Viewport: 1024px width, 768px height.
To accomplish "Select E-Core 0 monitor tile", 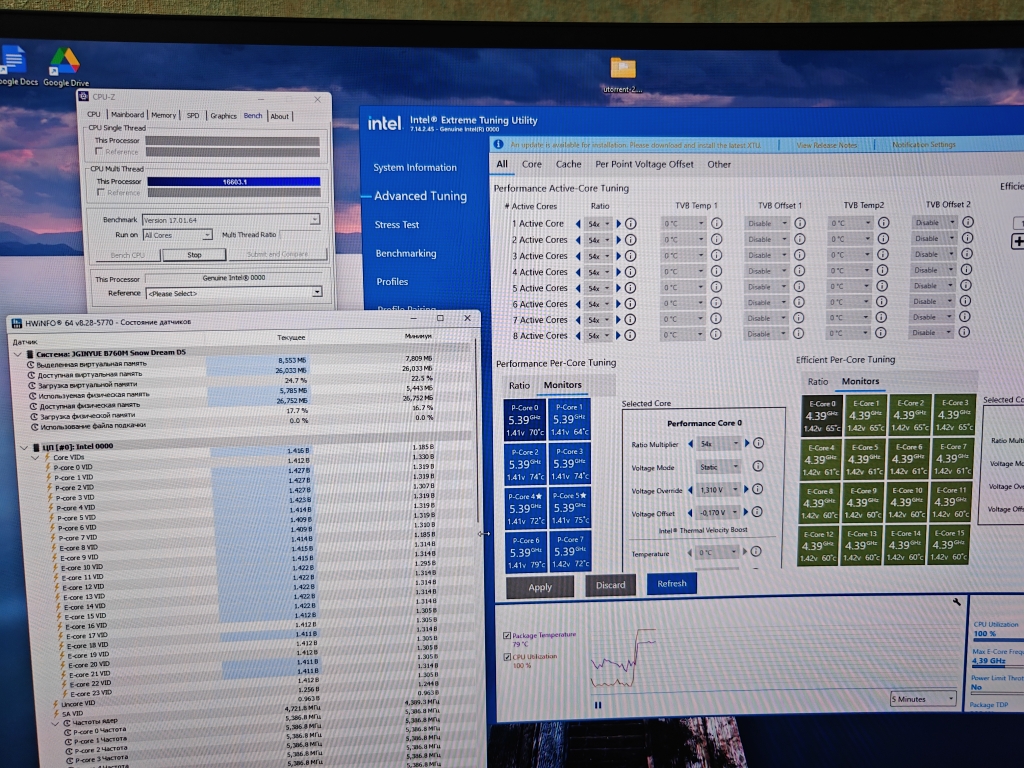I will (x=821, y=415).
